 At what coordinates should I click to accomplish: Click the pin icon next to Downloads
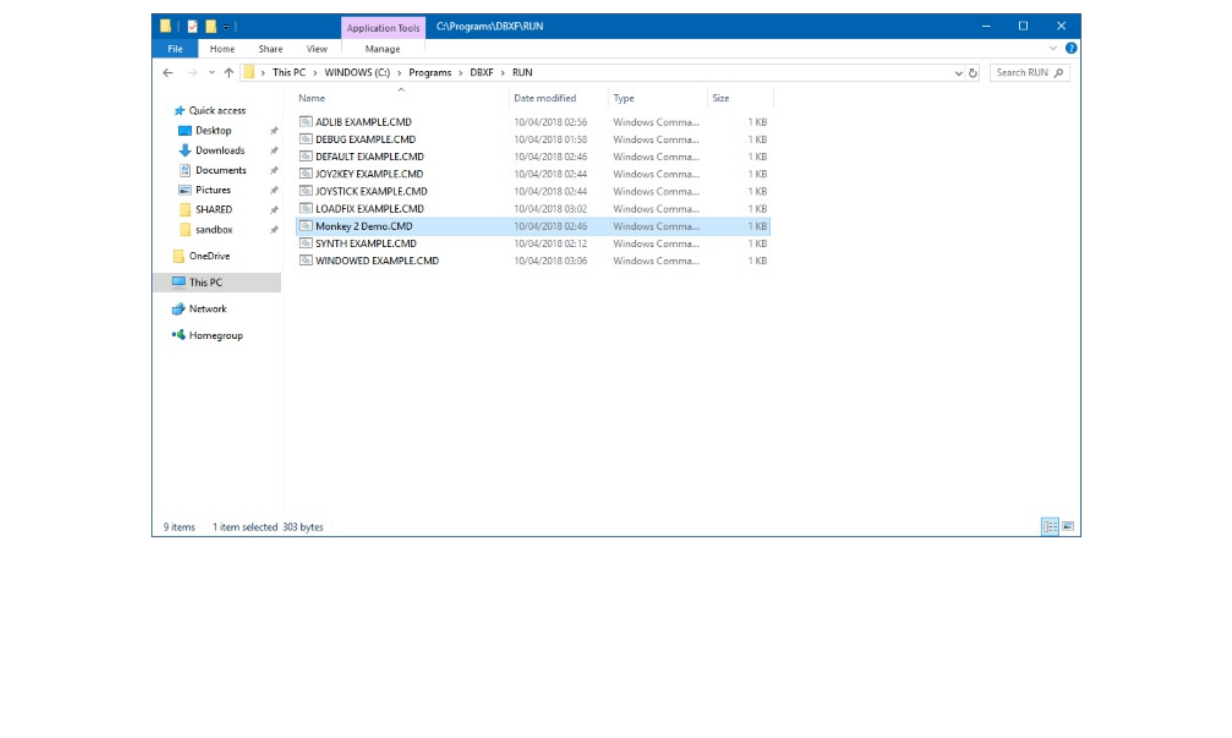tap(273, 151)
